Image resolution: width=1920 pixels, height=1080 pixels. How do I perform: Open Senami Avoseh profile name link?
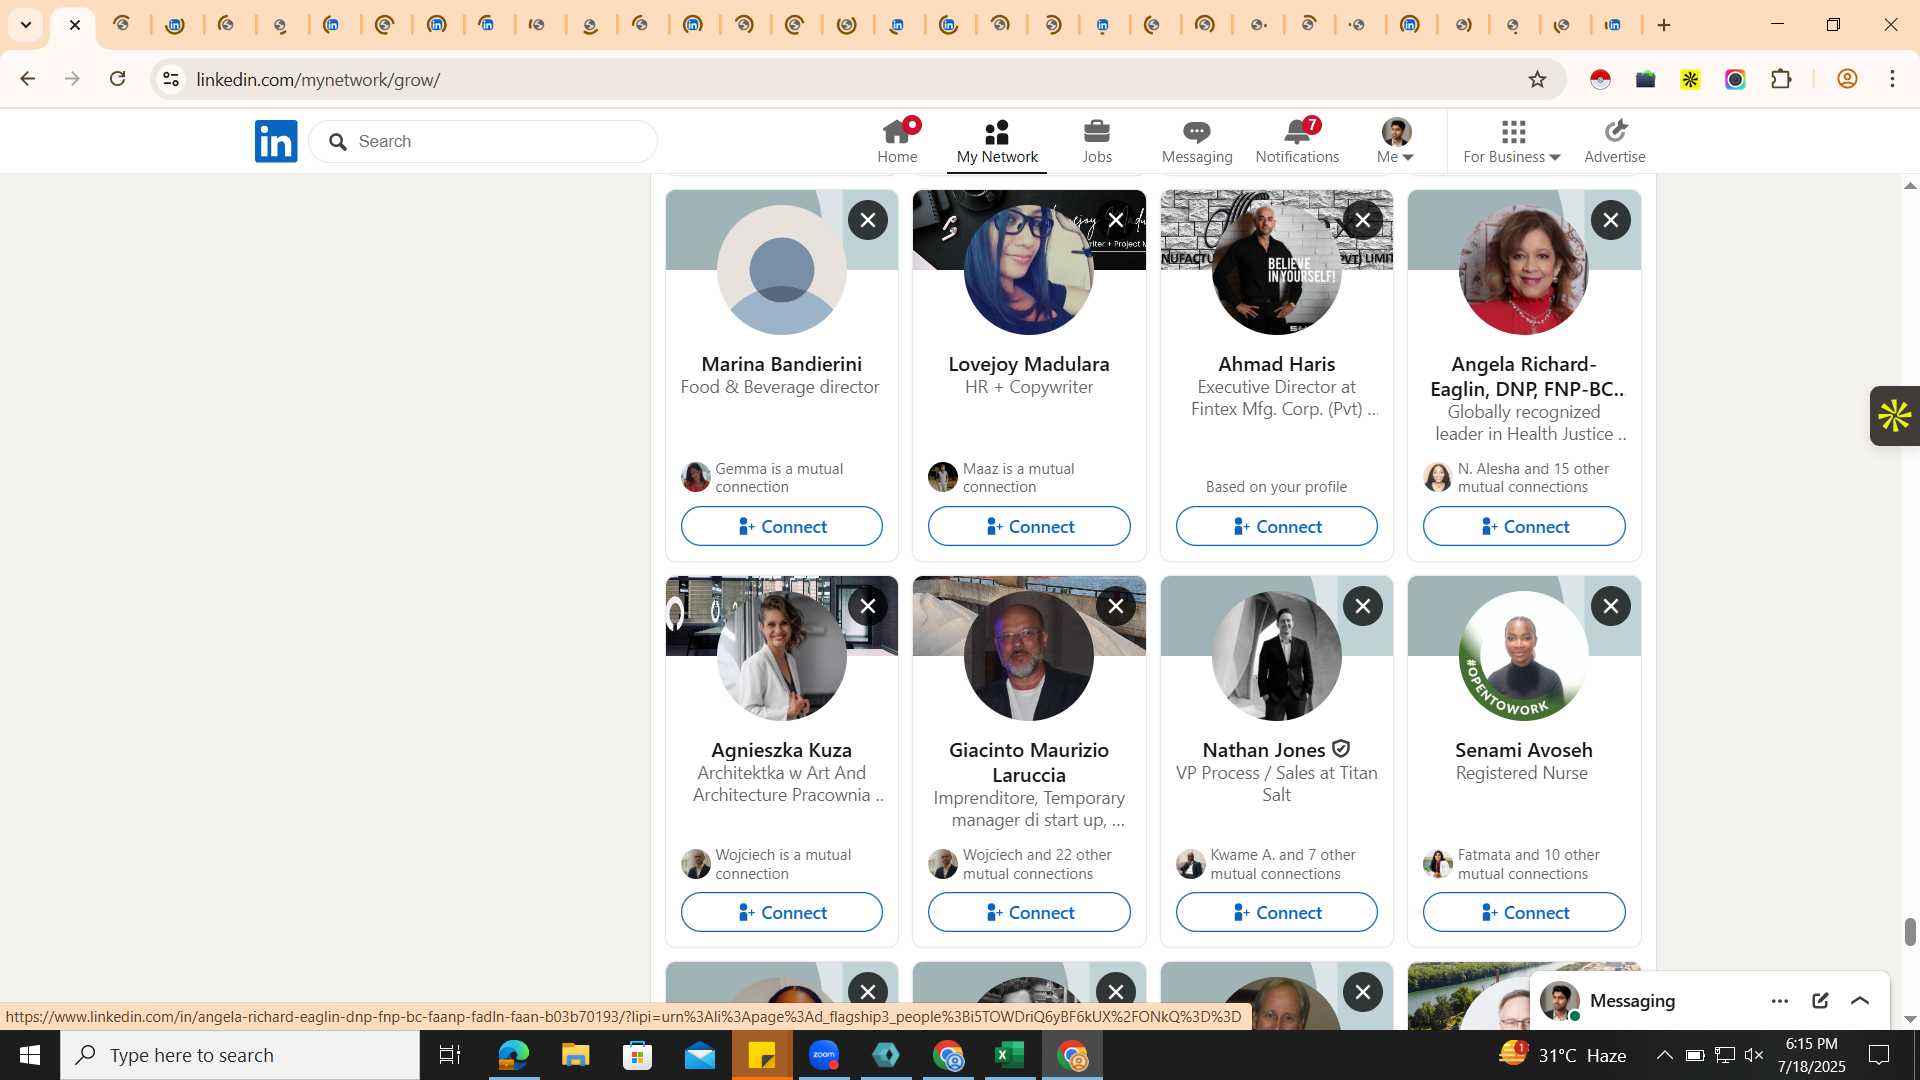[x=1524, y=750]
